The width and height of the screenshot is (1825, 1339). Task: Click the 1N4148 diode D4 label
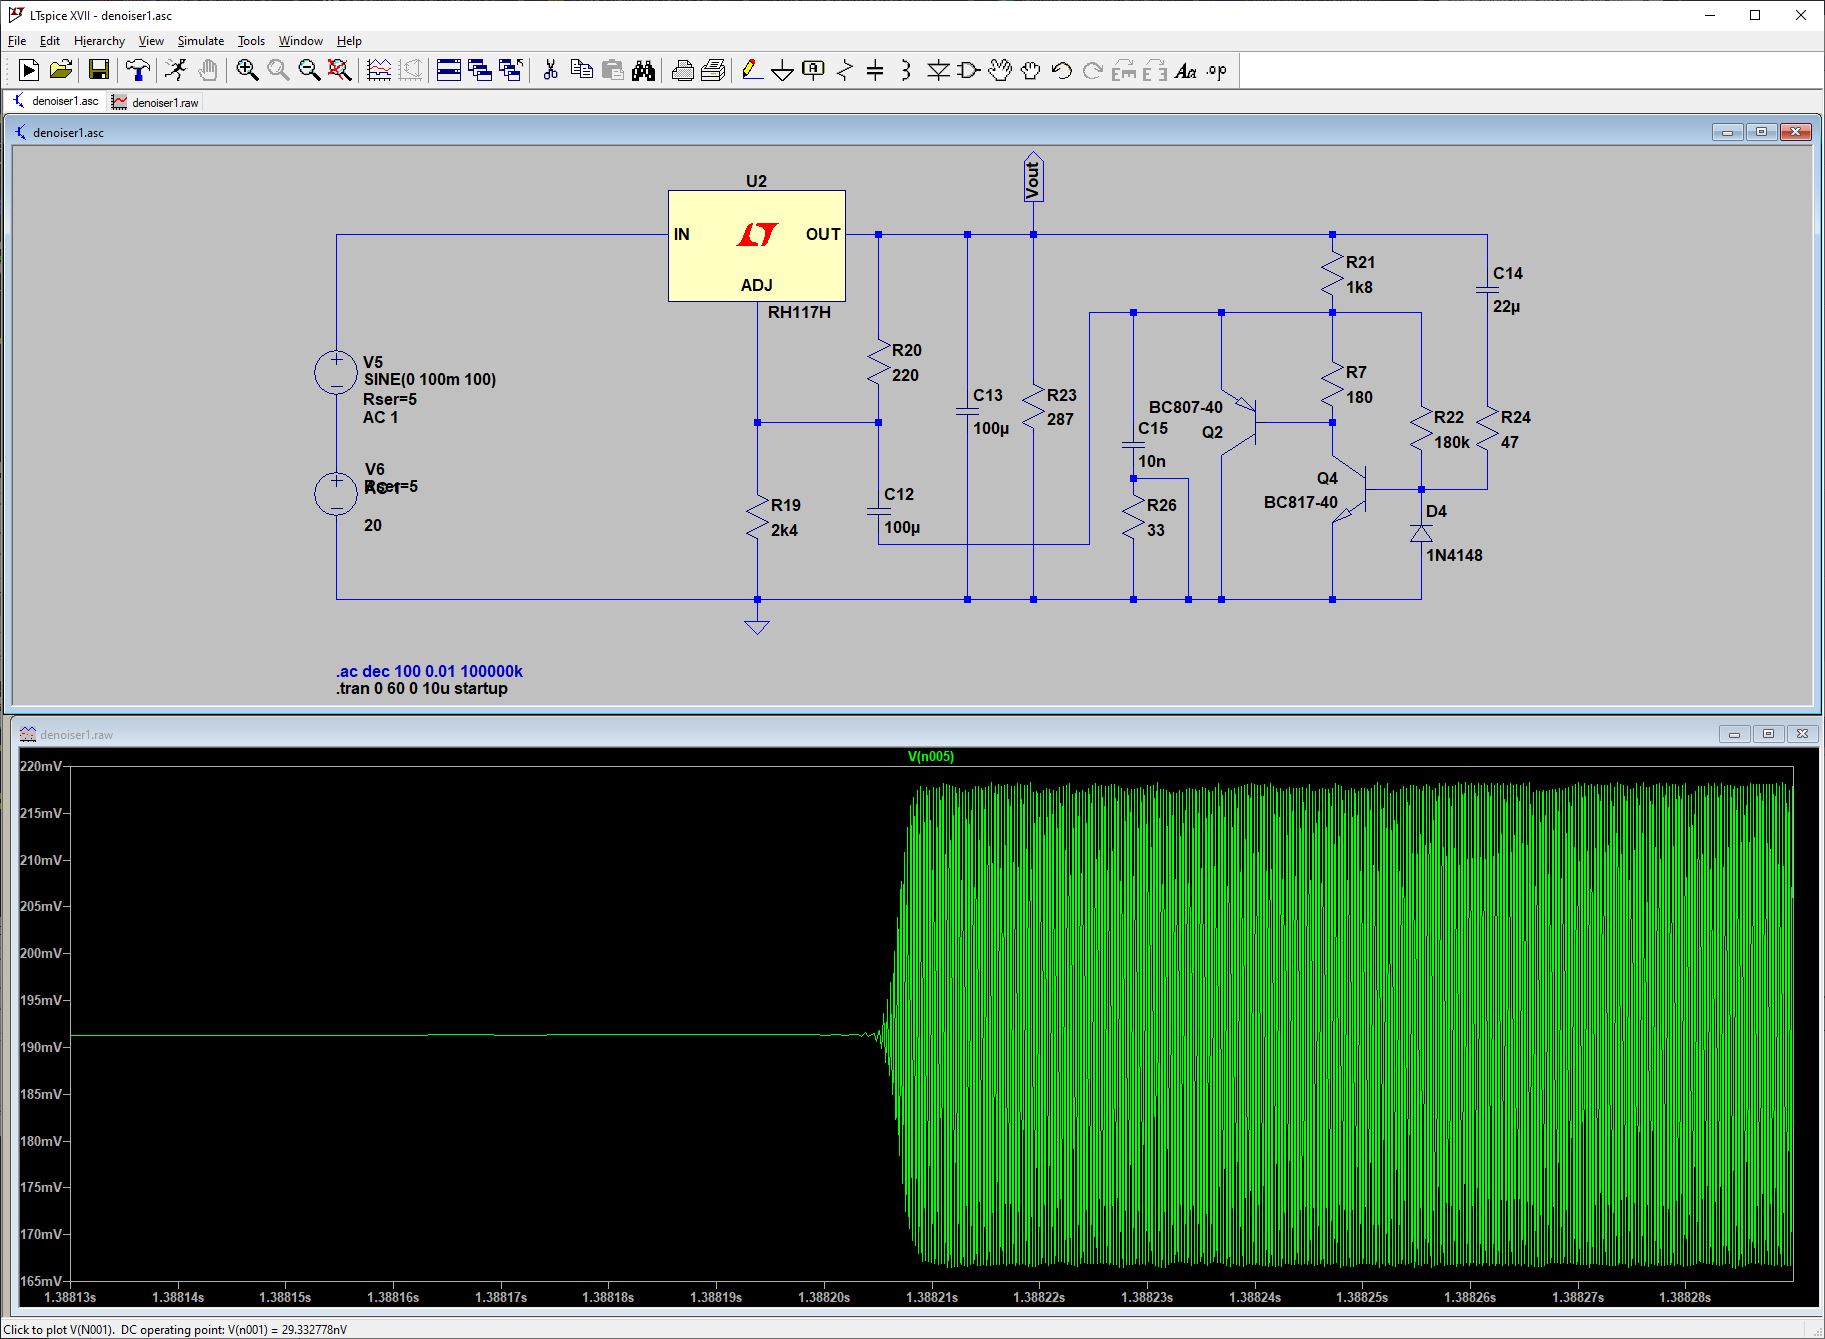click(x=1454, y=555)
